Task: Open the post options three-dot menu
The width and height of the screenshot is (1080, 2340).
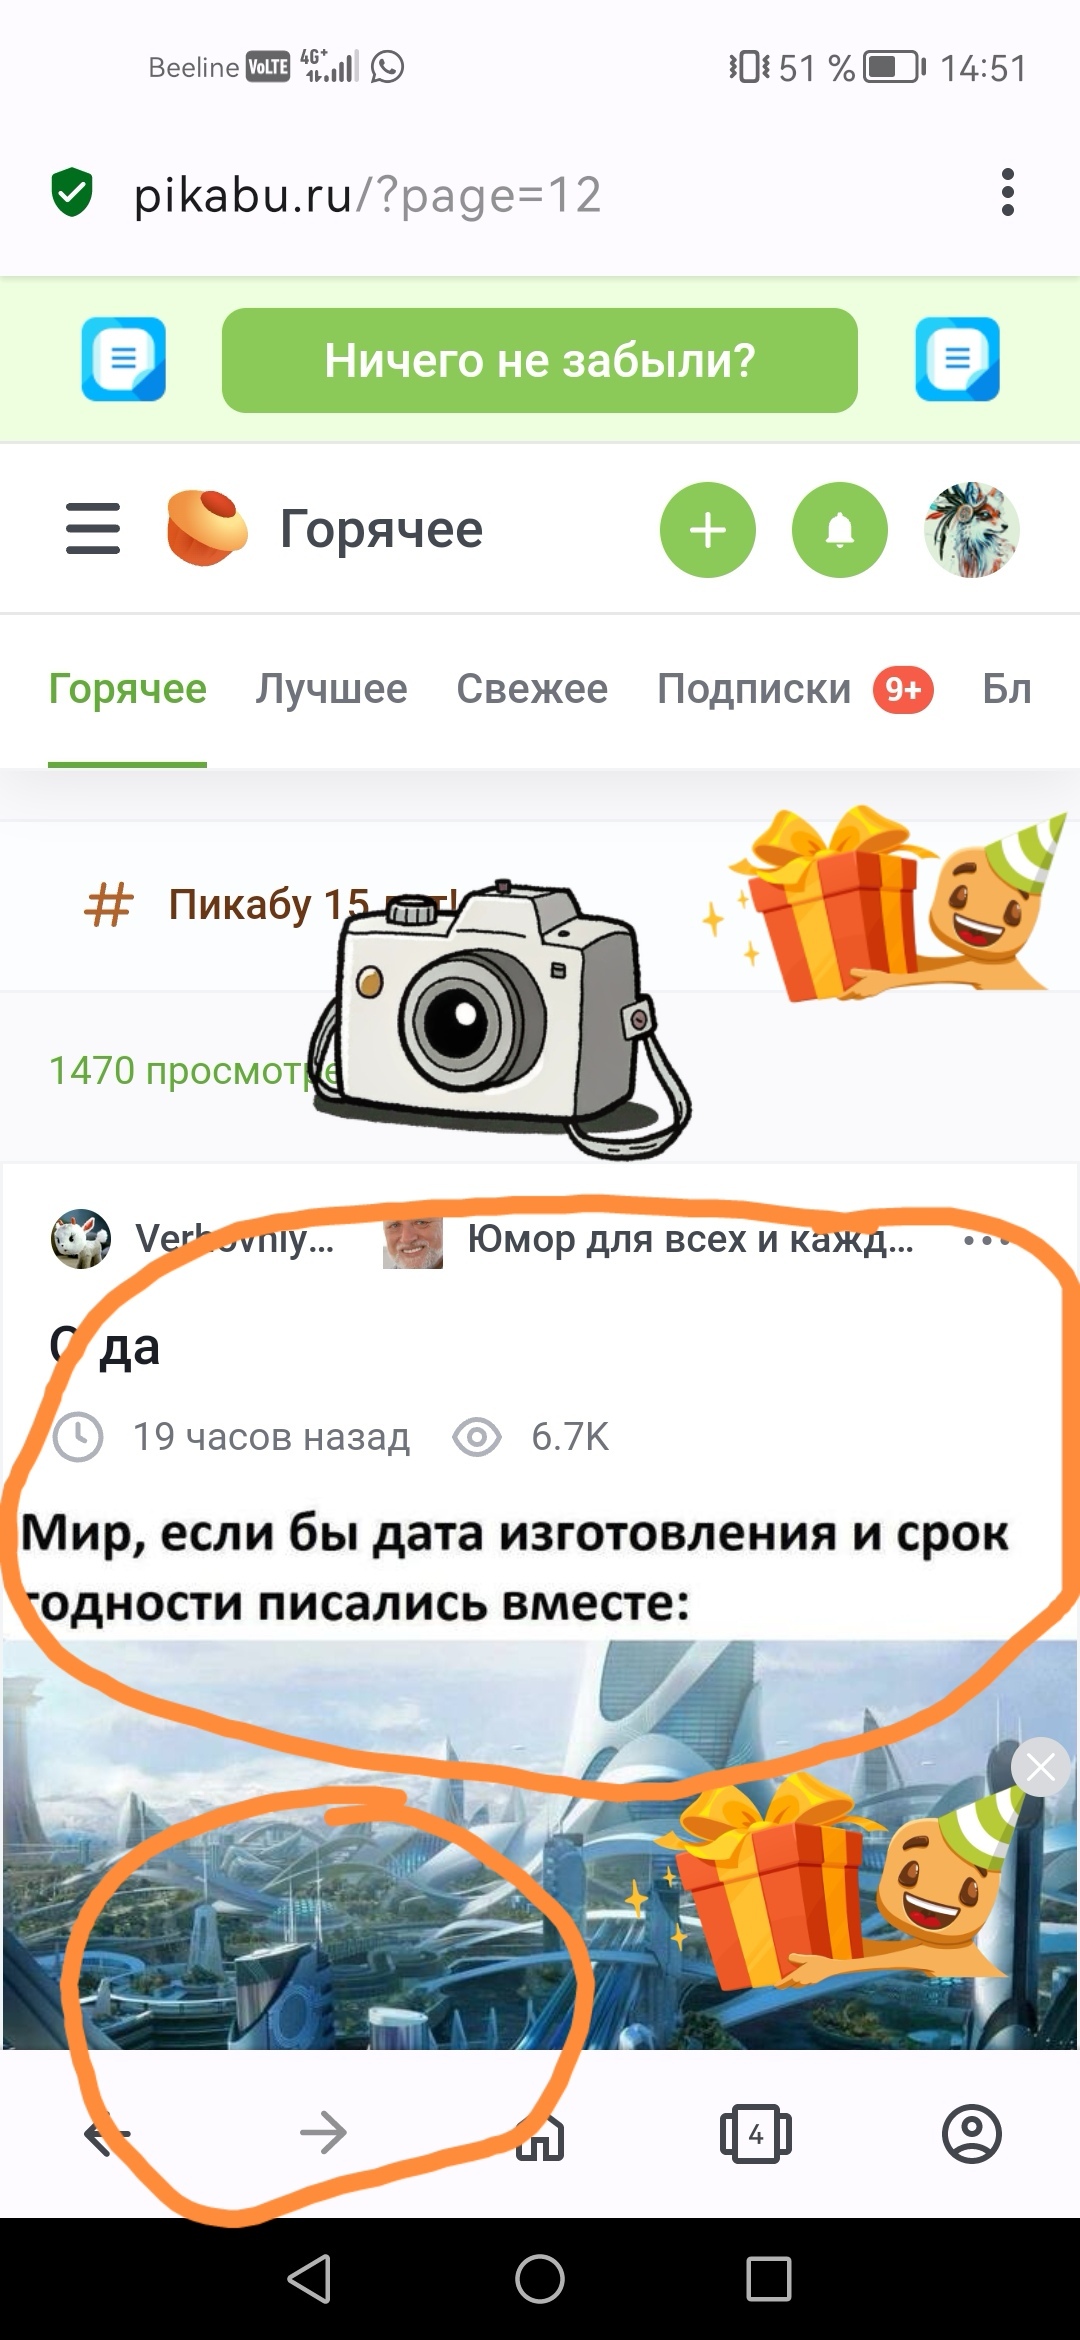Action: click(986, 1240)
